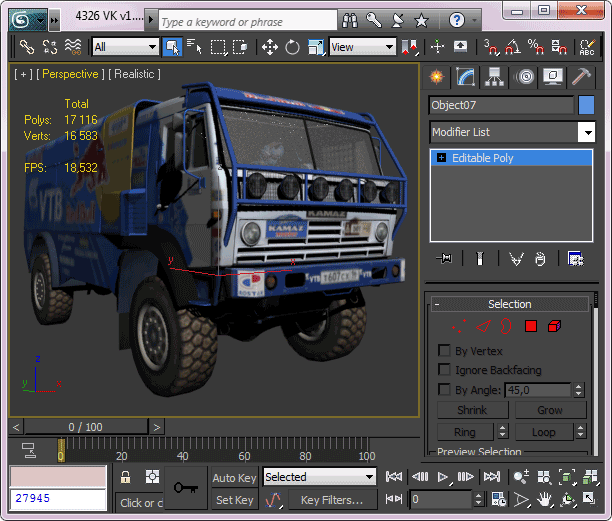This screenshot has height=521, width=612.
Task: Click Play Animation button
Action: coord(442,477)
